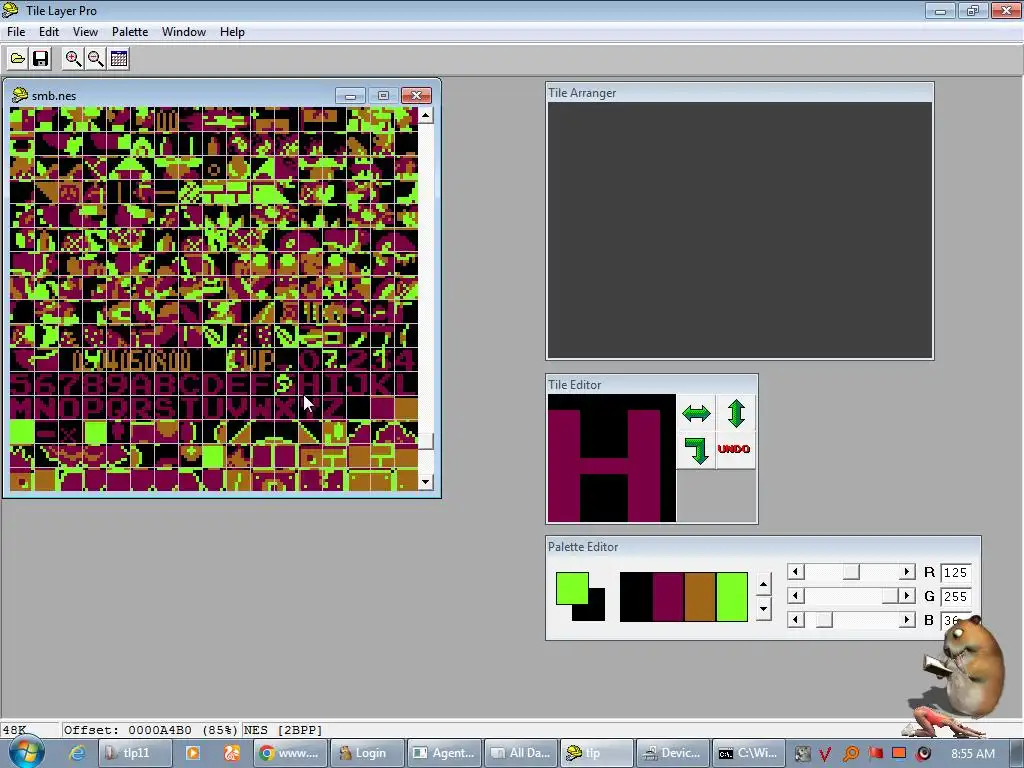
Task: Click the smb.nes vertical scrollbar thumb
Action: click(425, 441)
